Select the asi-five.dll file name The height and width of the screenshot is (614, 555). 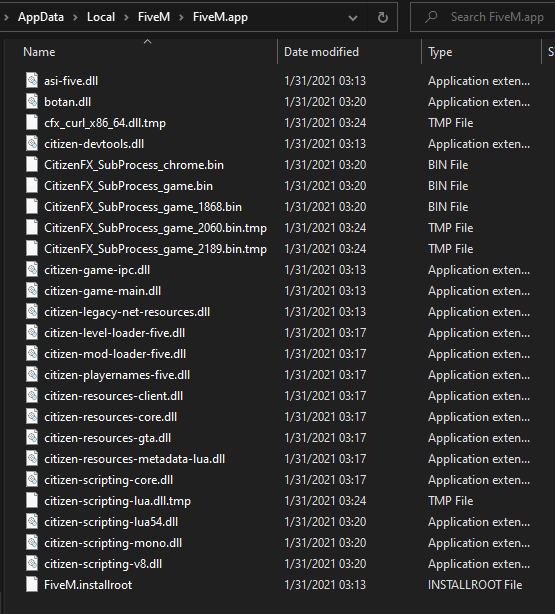point(71,81)
